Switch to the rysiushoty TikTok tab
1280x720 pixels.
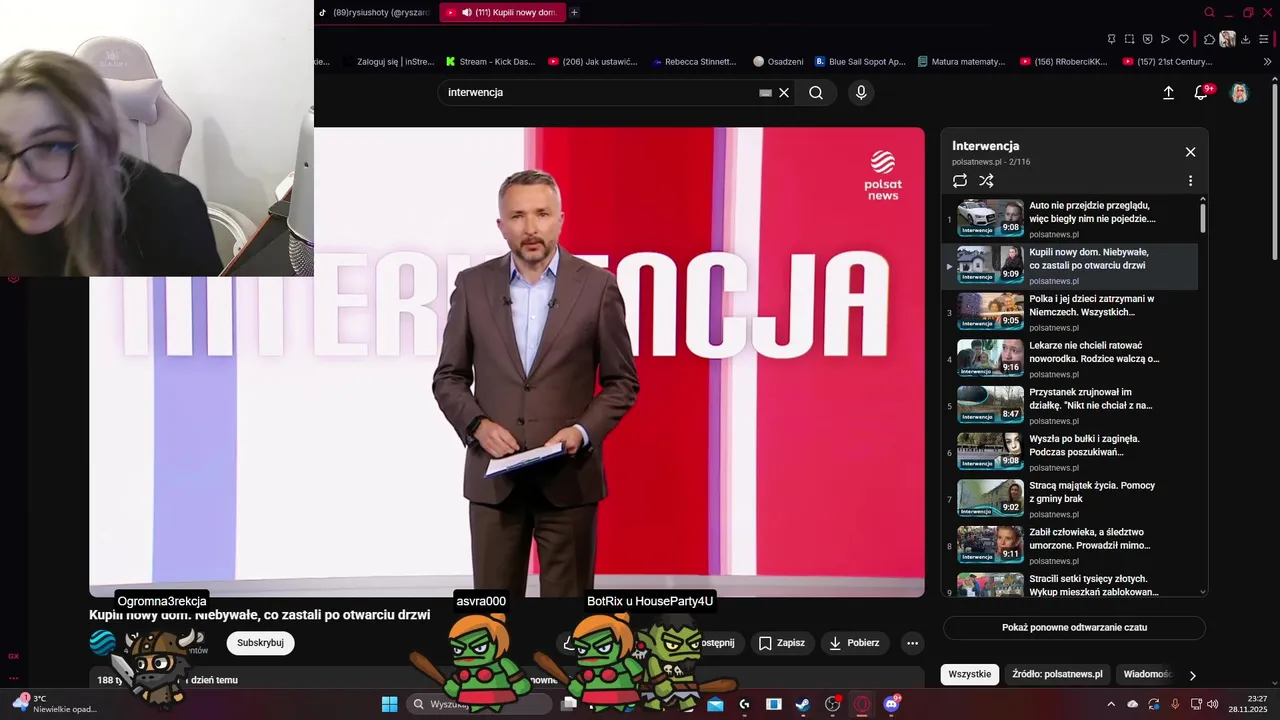(374, 13)
